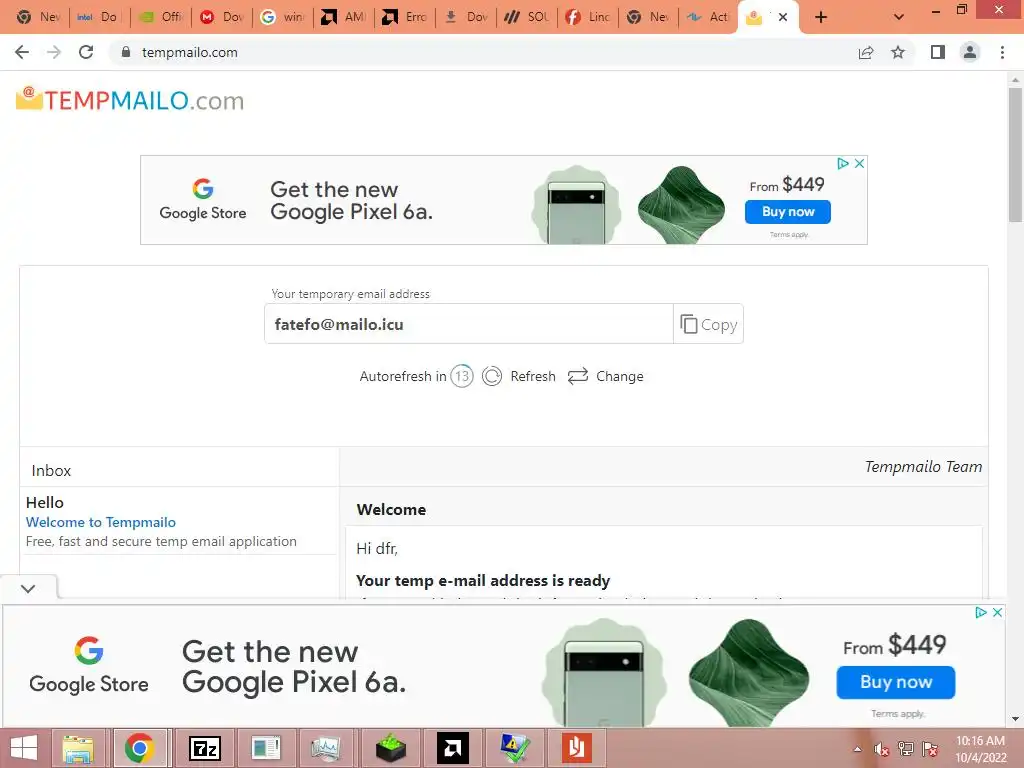Toggle the browser side panel
1024x768 pixels.
coord(938,52)
